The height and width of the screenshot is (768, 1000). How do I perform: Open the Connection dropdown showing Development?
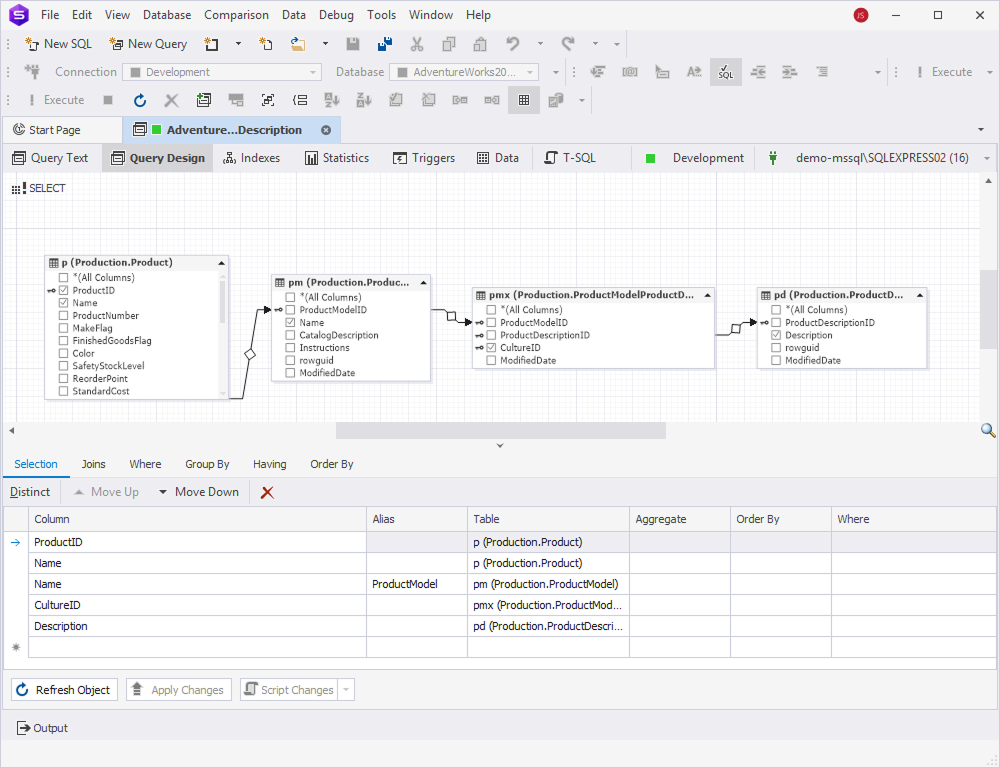coord(221,72)
